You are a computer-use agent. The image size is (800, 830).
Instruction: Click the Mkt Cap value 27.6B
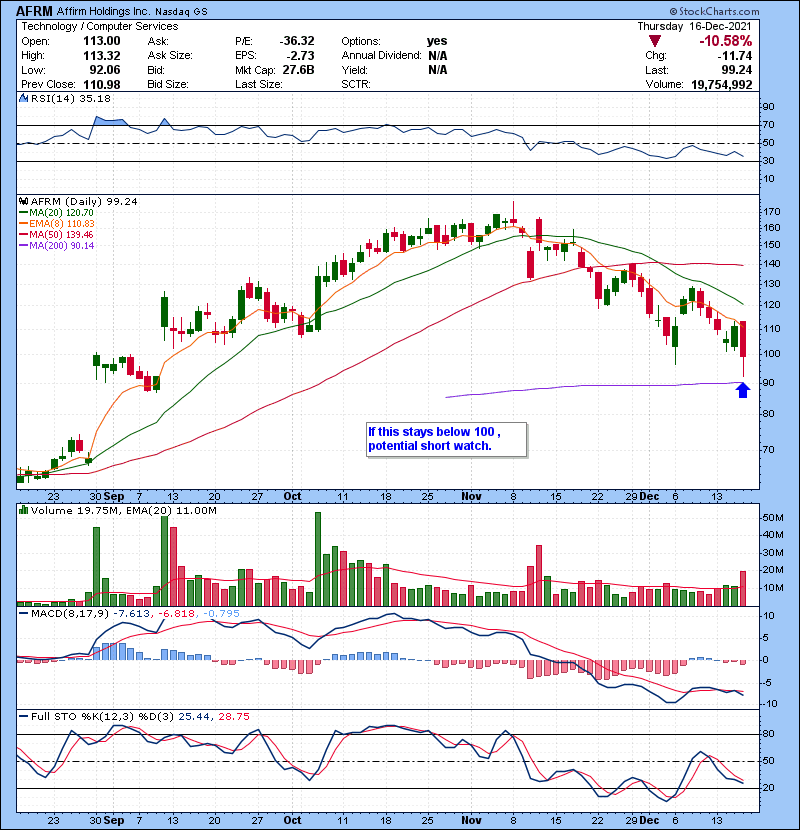[298, 69]
